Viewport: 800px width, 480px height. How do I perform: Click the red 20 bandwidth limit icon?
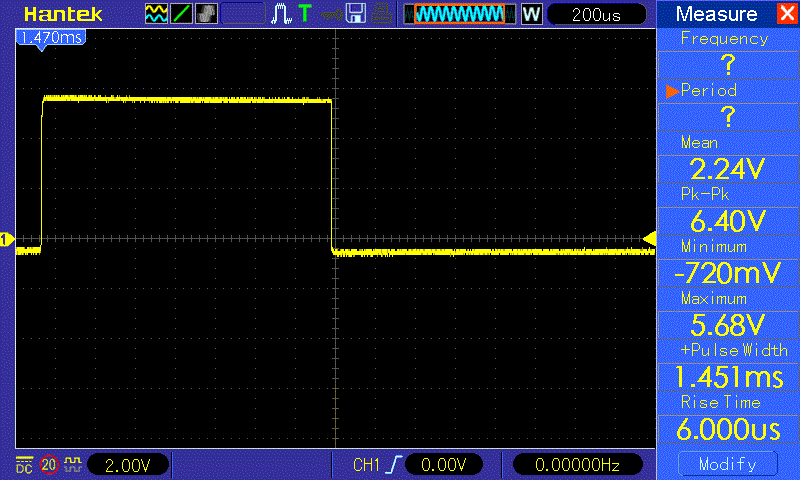click(48, 464)
